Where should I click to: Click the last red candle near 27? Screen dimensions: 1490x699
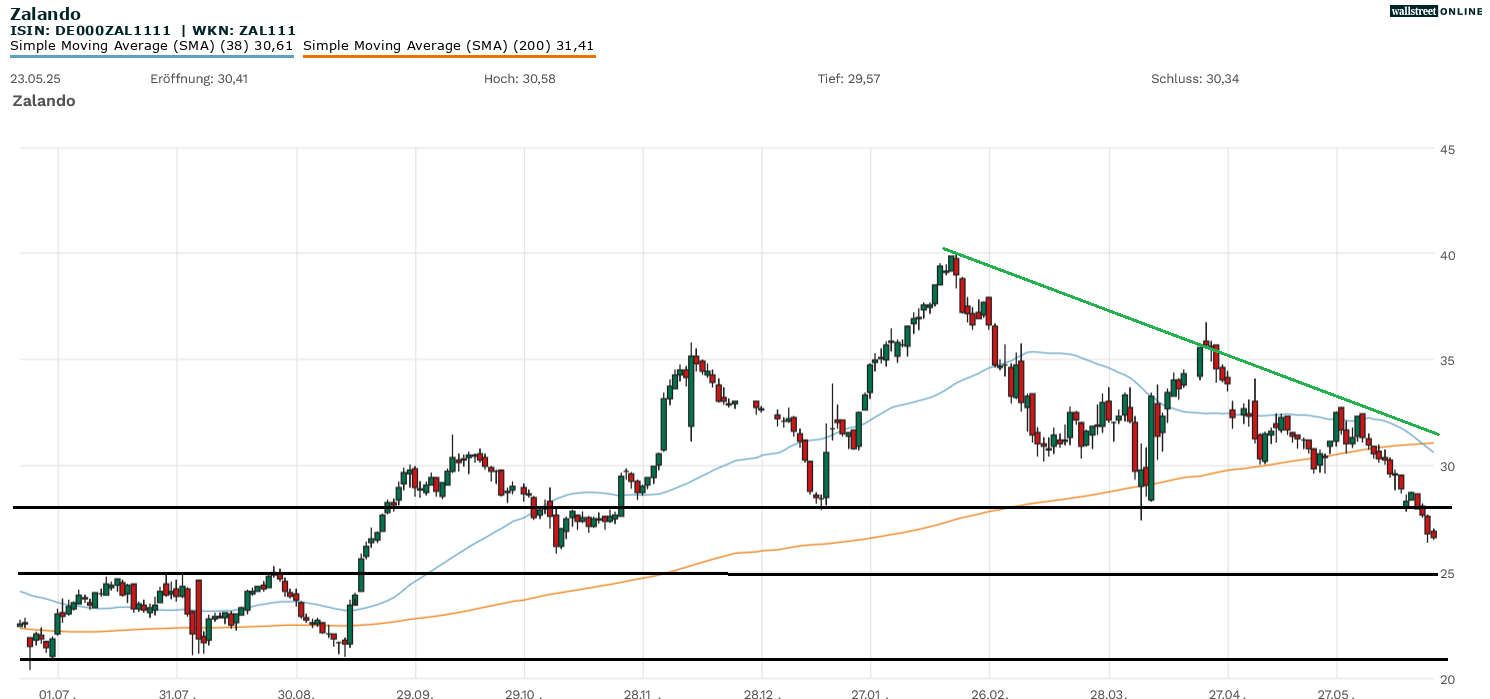coord(1434,535)
